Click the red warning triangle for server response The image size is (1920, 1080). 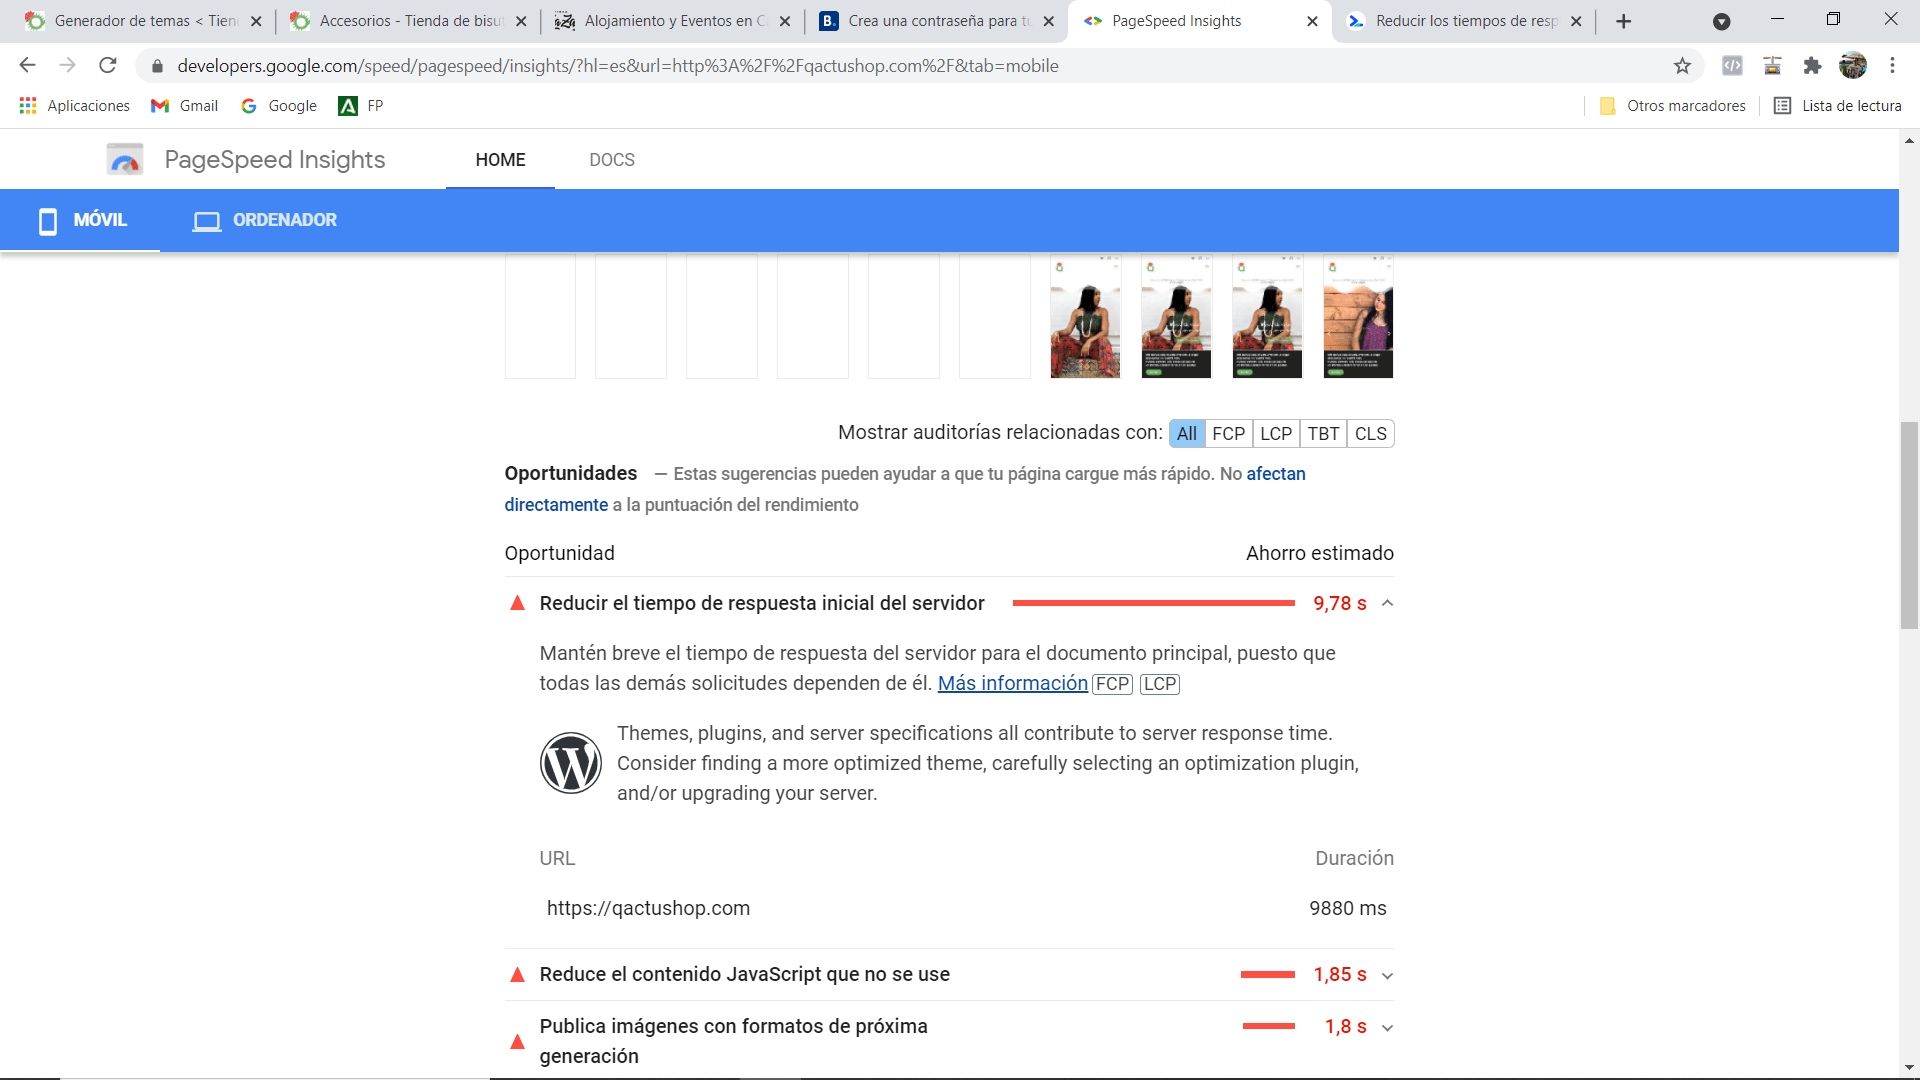[x=517, y=603]
